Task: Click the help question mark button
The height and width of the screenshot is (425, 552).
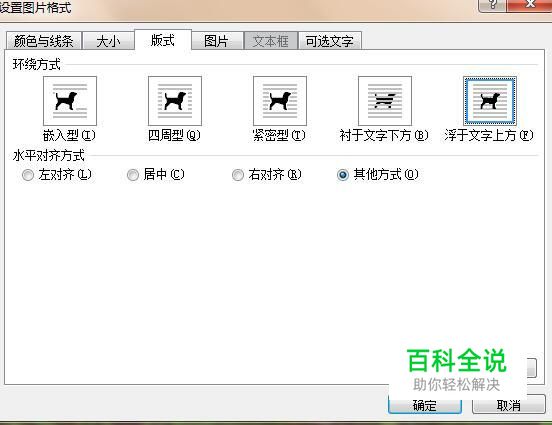Action: click(493, 5)
